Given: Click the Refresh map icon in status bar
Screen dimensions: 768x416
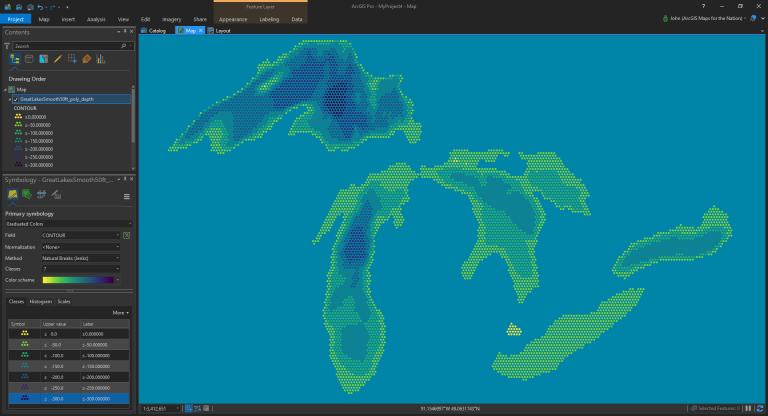Looking at the screenshot, I should coord(760,408).
